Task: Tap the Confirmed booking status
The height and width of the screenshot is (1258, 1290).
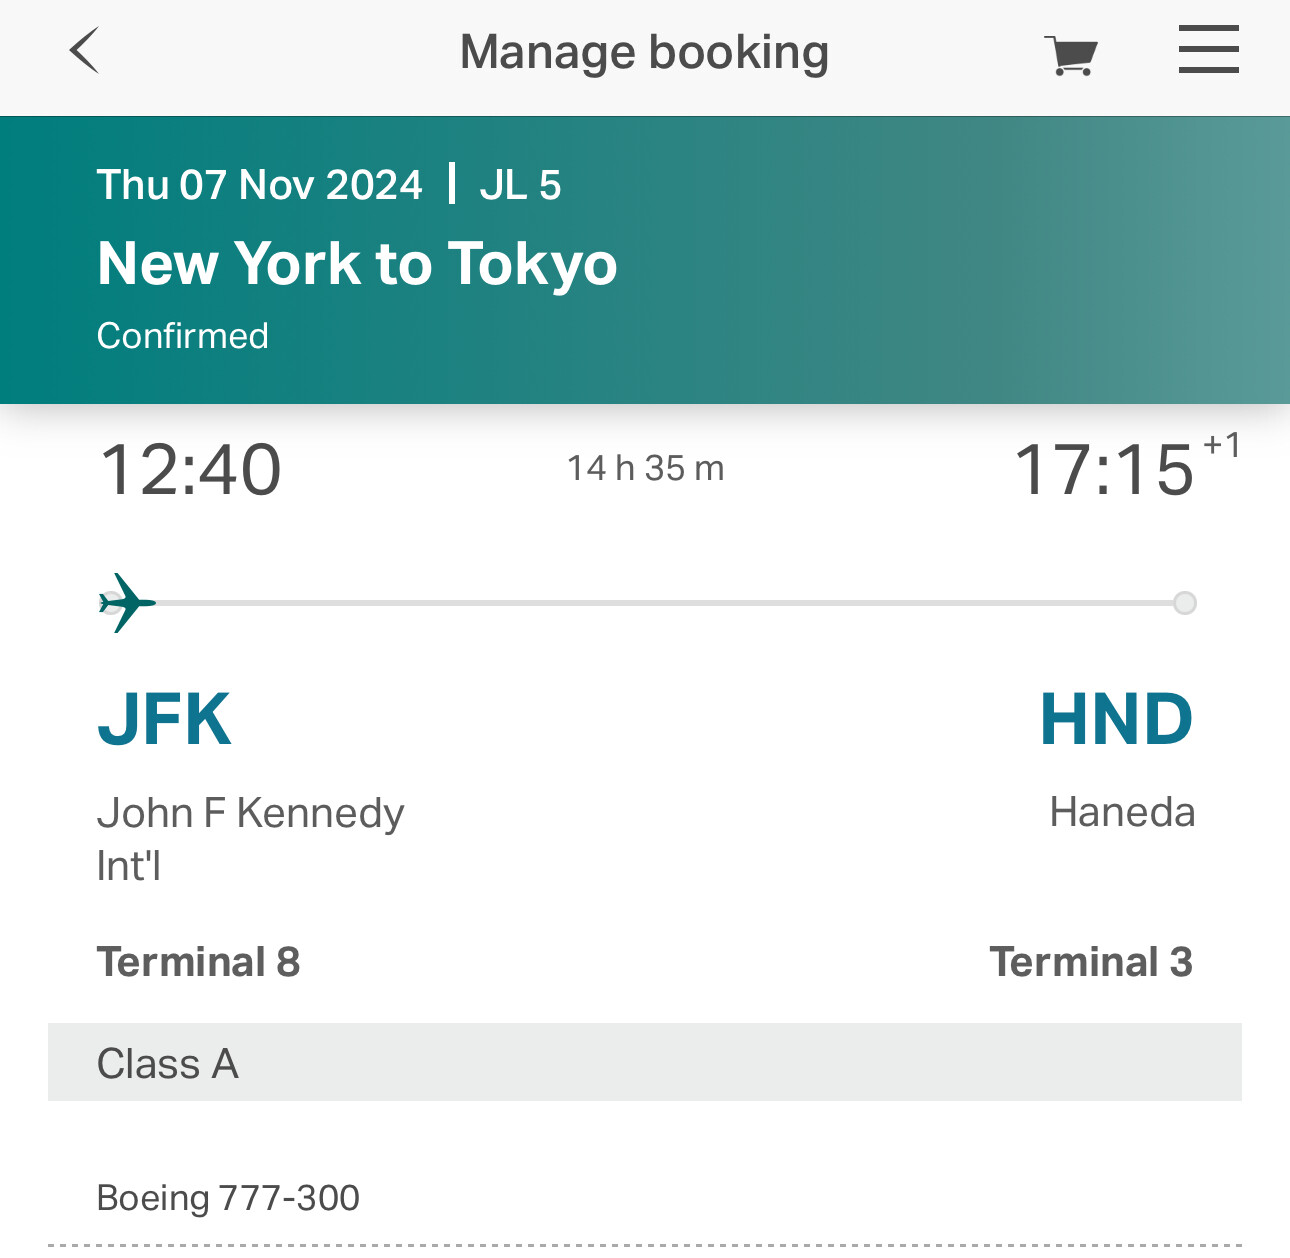Action: click(x=183, y=336)
